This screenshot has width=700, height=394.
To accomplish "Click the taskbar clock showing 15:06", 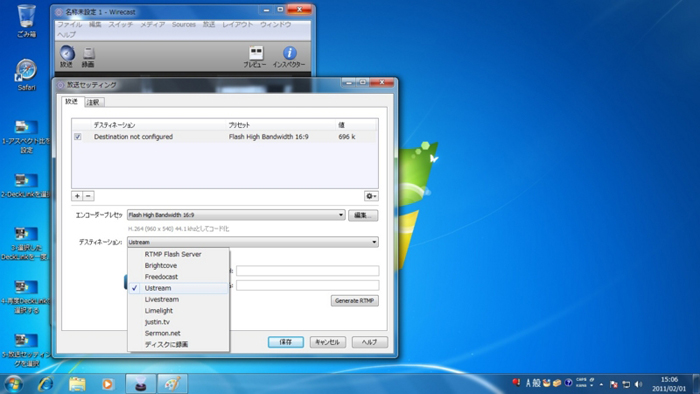I will click(x=669, y=384).
